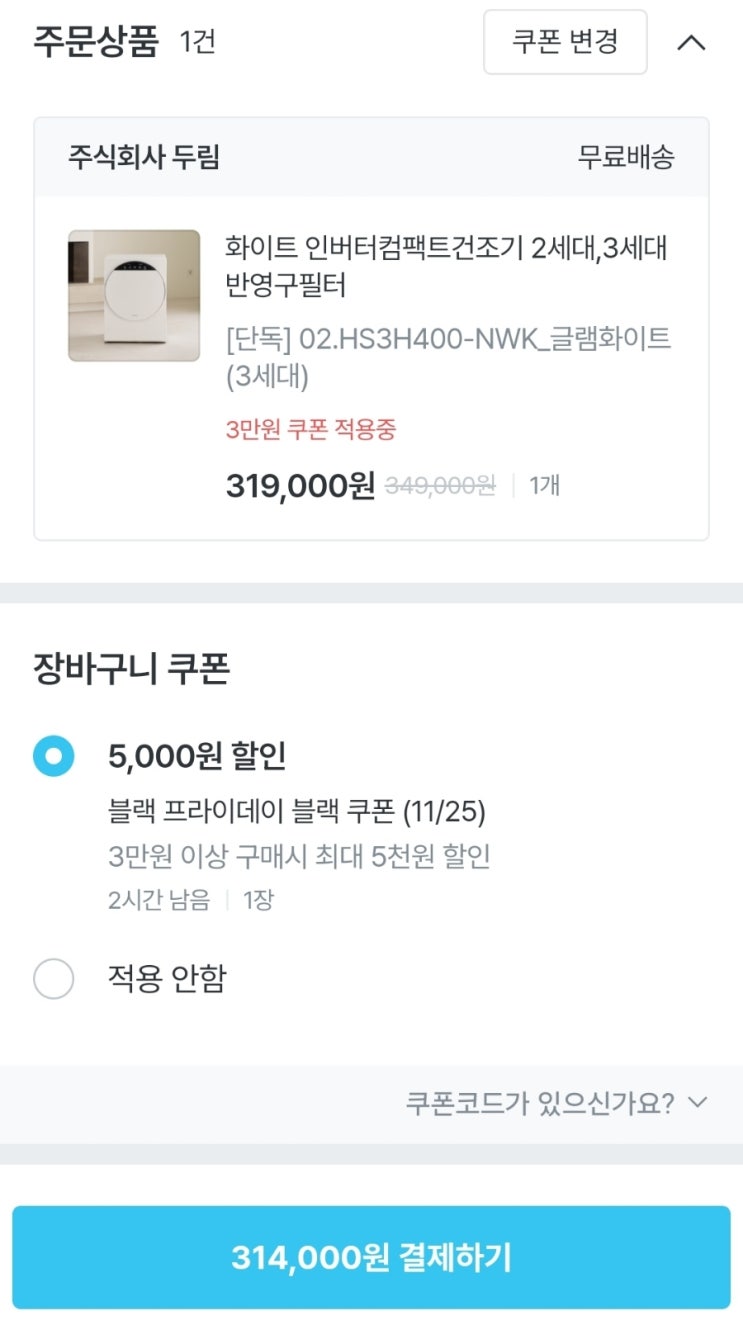Open the 화이트 인버터컴팩트건조기 product title
This screenshot has height=1320, width=743.
click(x=446, y=267)
